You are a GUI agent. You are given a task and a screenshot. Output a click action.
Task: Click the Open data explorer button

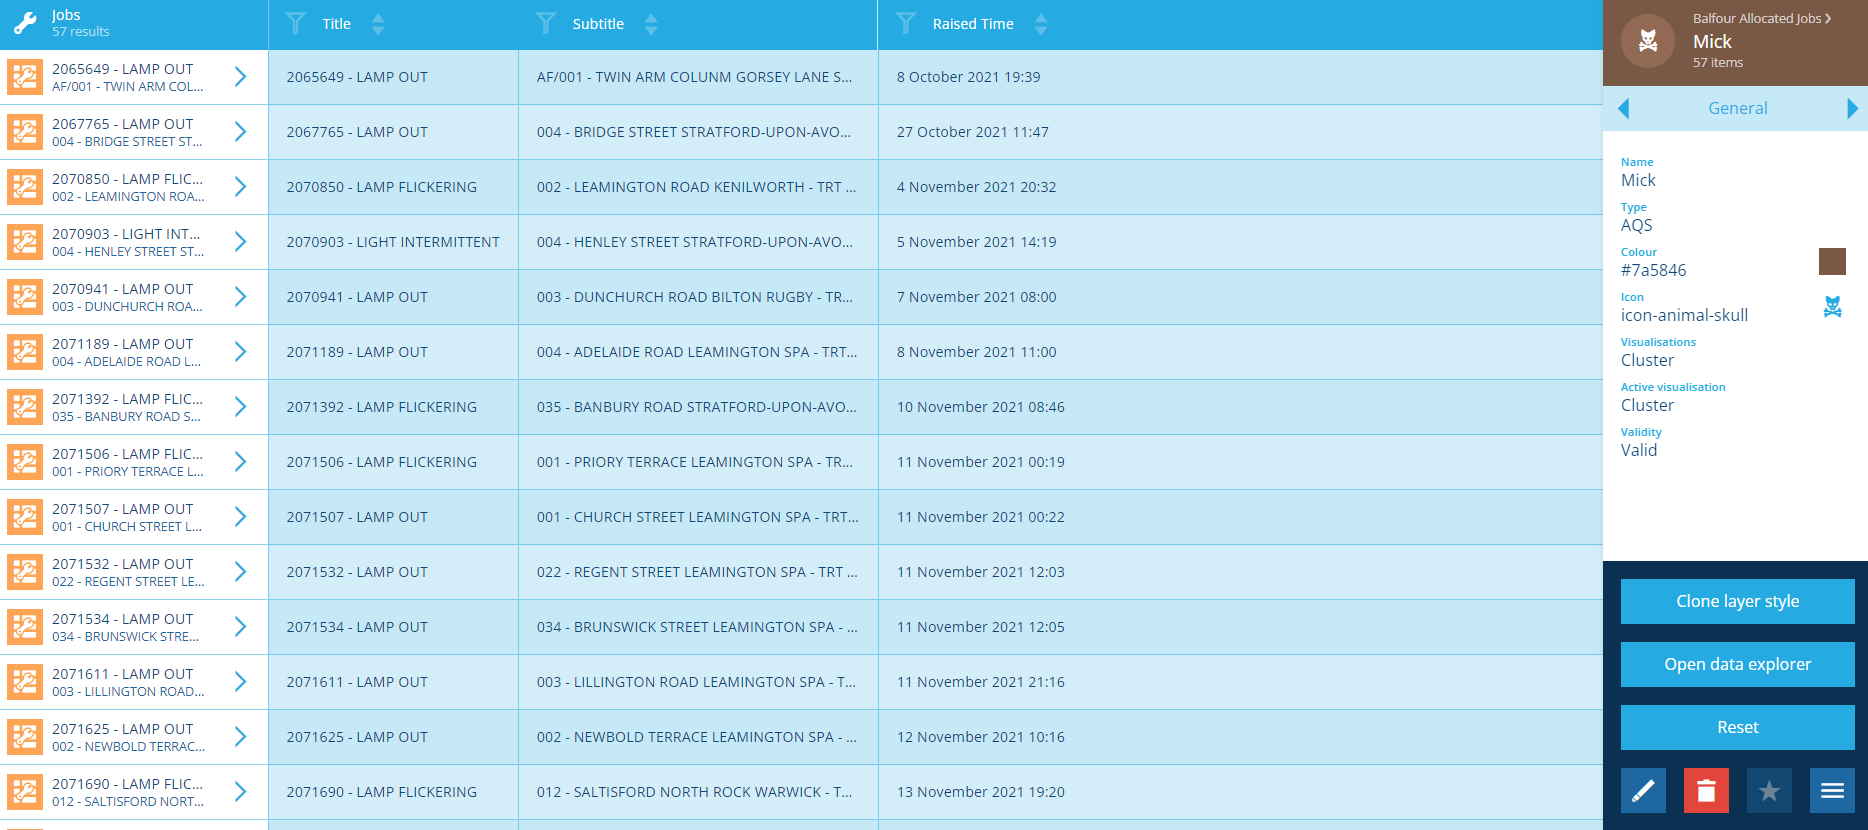[1737, 664]
